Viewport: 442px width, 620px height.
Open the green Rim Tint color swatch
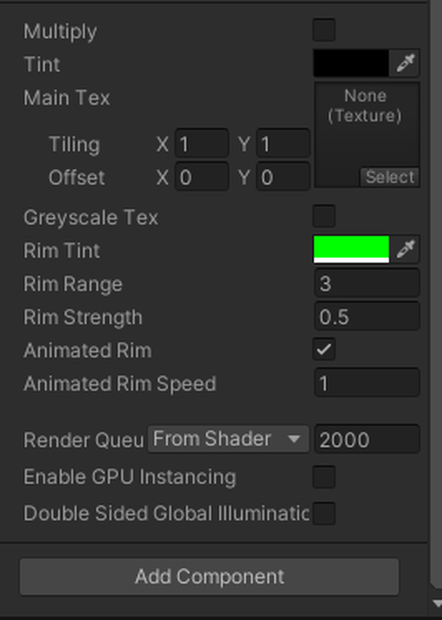click(351, 249)
